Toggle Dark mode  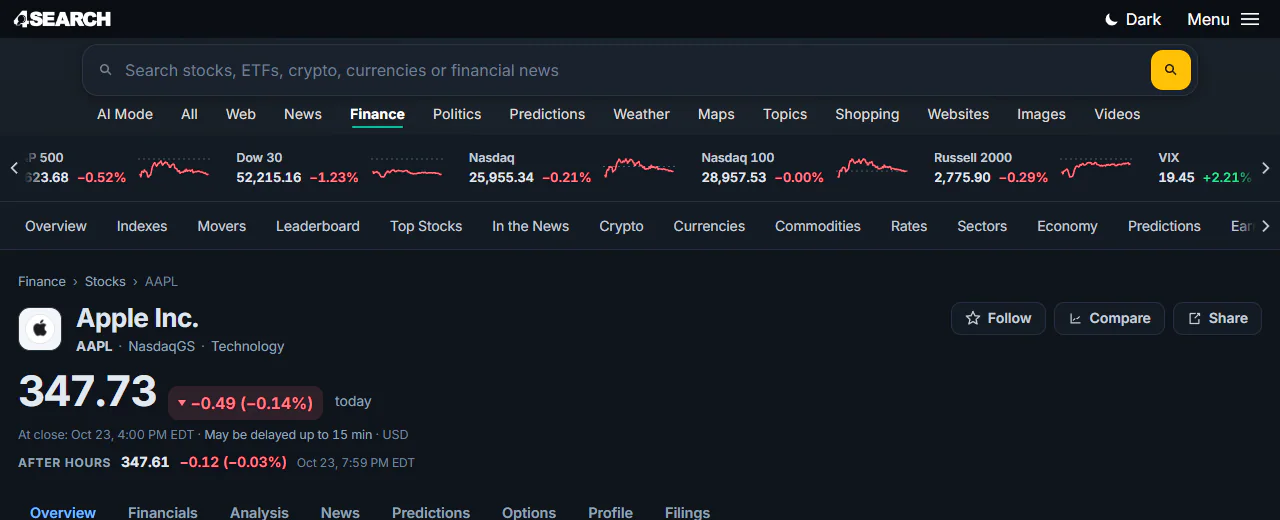coord(1132,19)
